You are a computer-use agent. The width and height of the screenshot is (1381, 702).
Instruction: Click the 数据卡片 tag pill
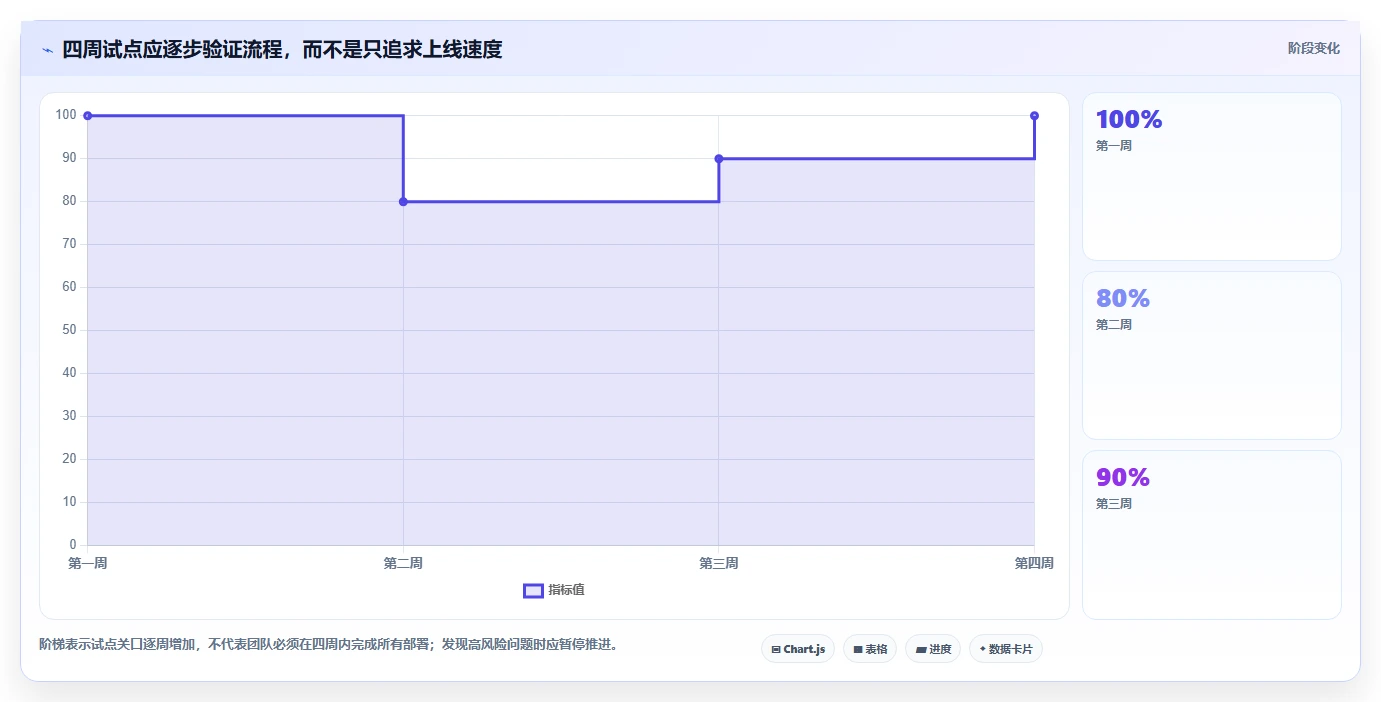[x=1006, y=649]
